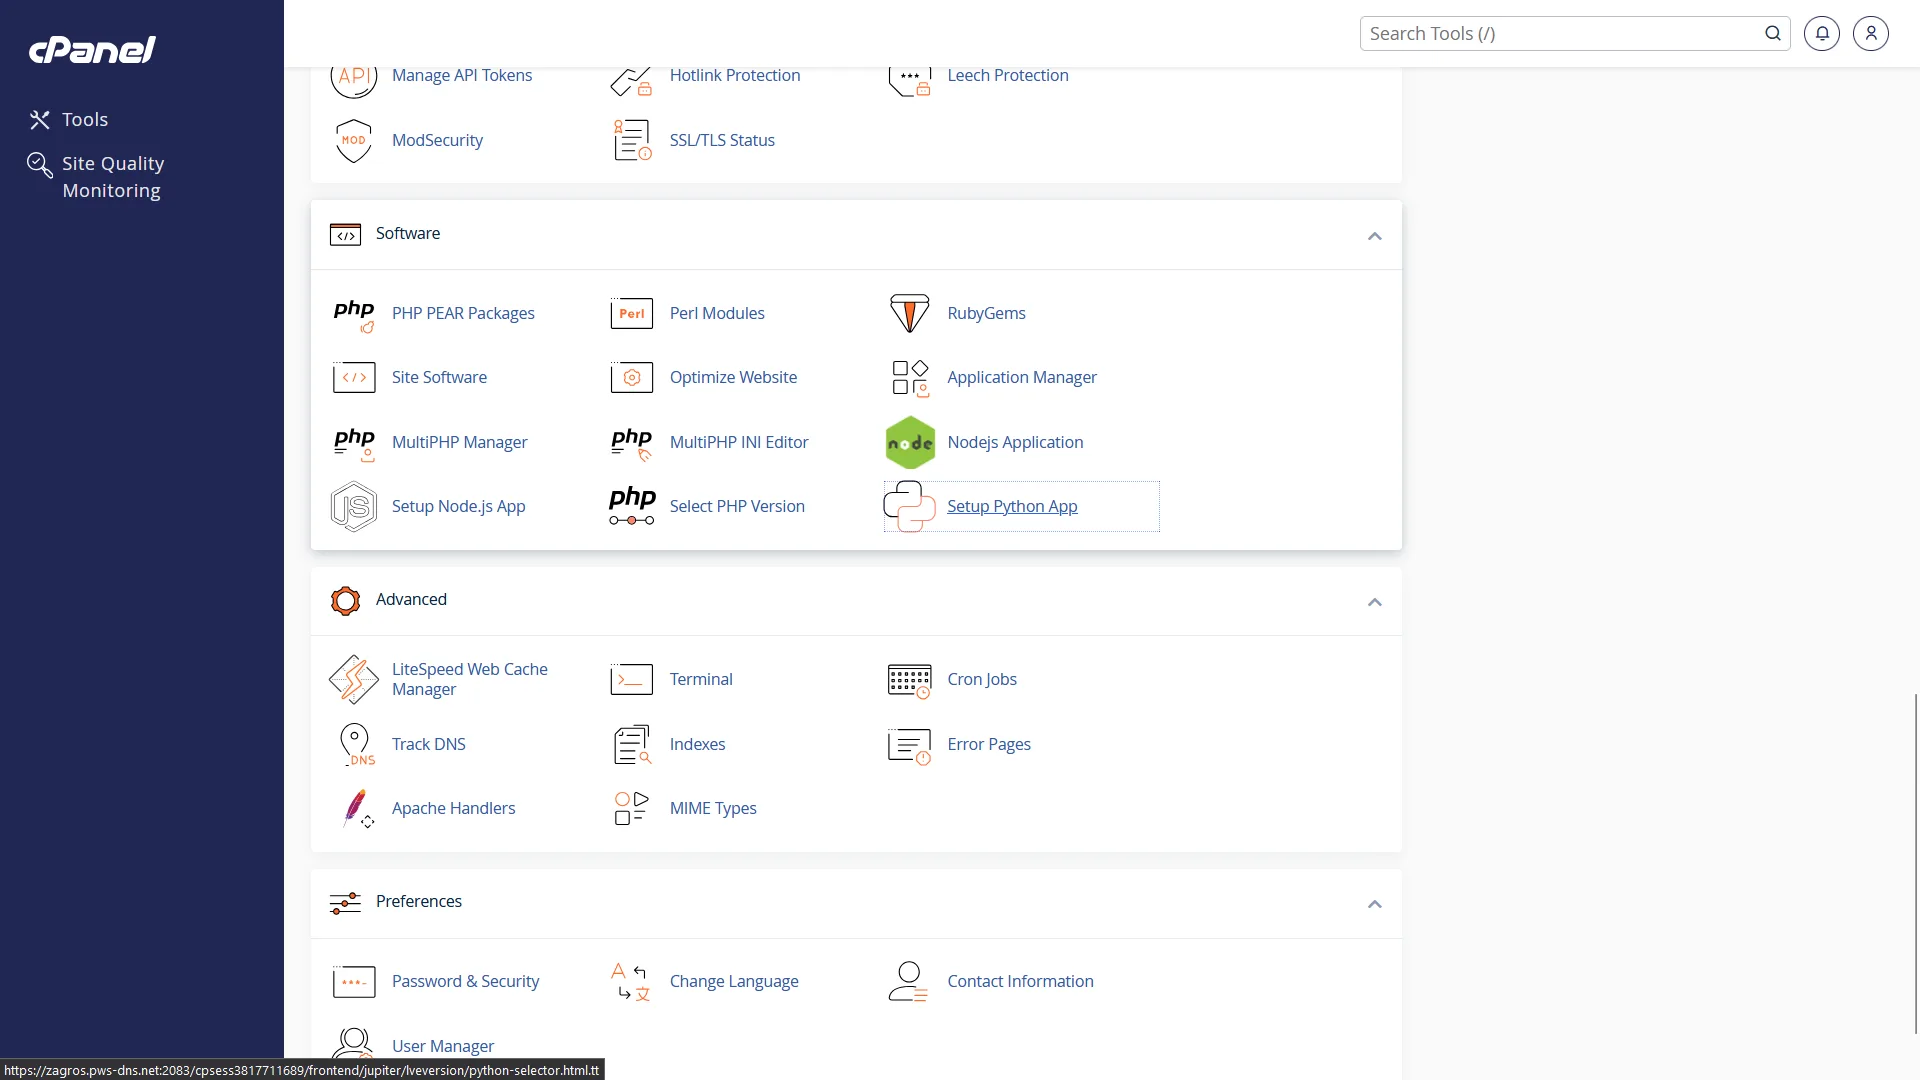This screenshot has width=1920, height=1080.
Task: Click the Error Pages icon
Action: 909,745
